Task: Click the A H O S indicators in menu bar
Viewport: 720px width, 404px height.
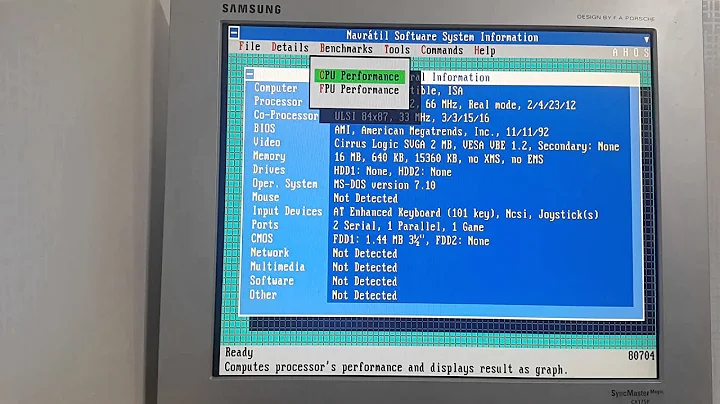Action: click(630, 53)
